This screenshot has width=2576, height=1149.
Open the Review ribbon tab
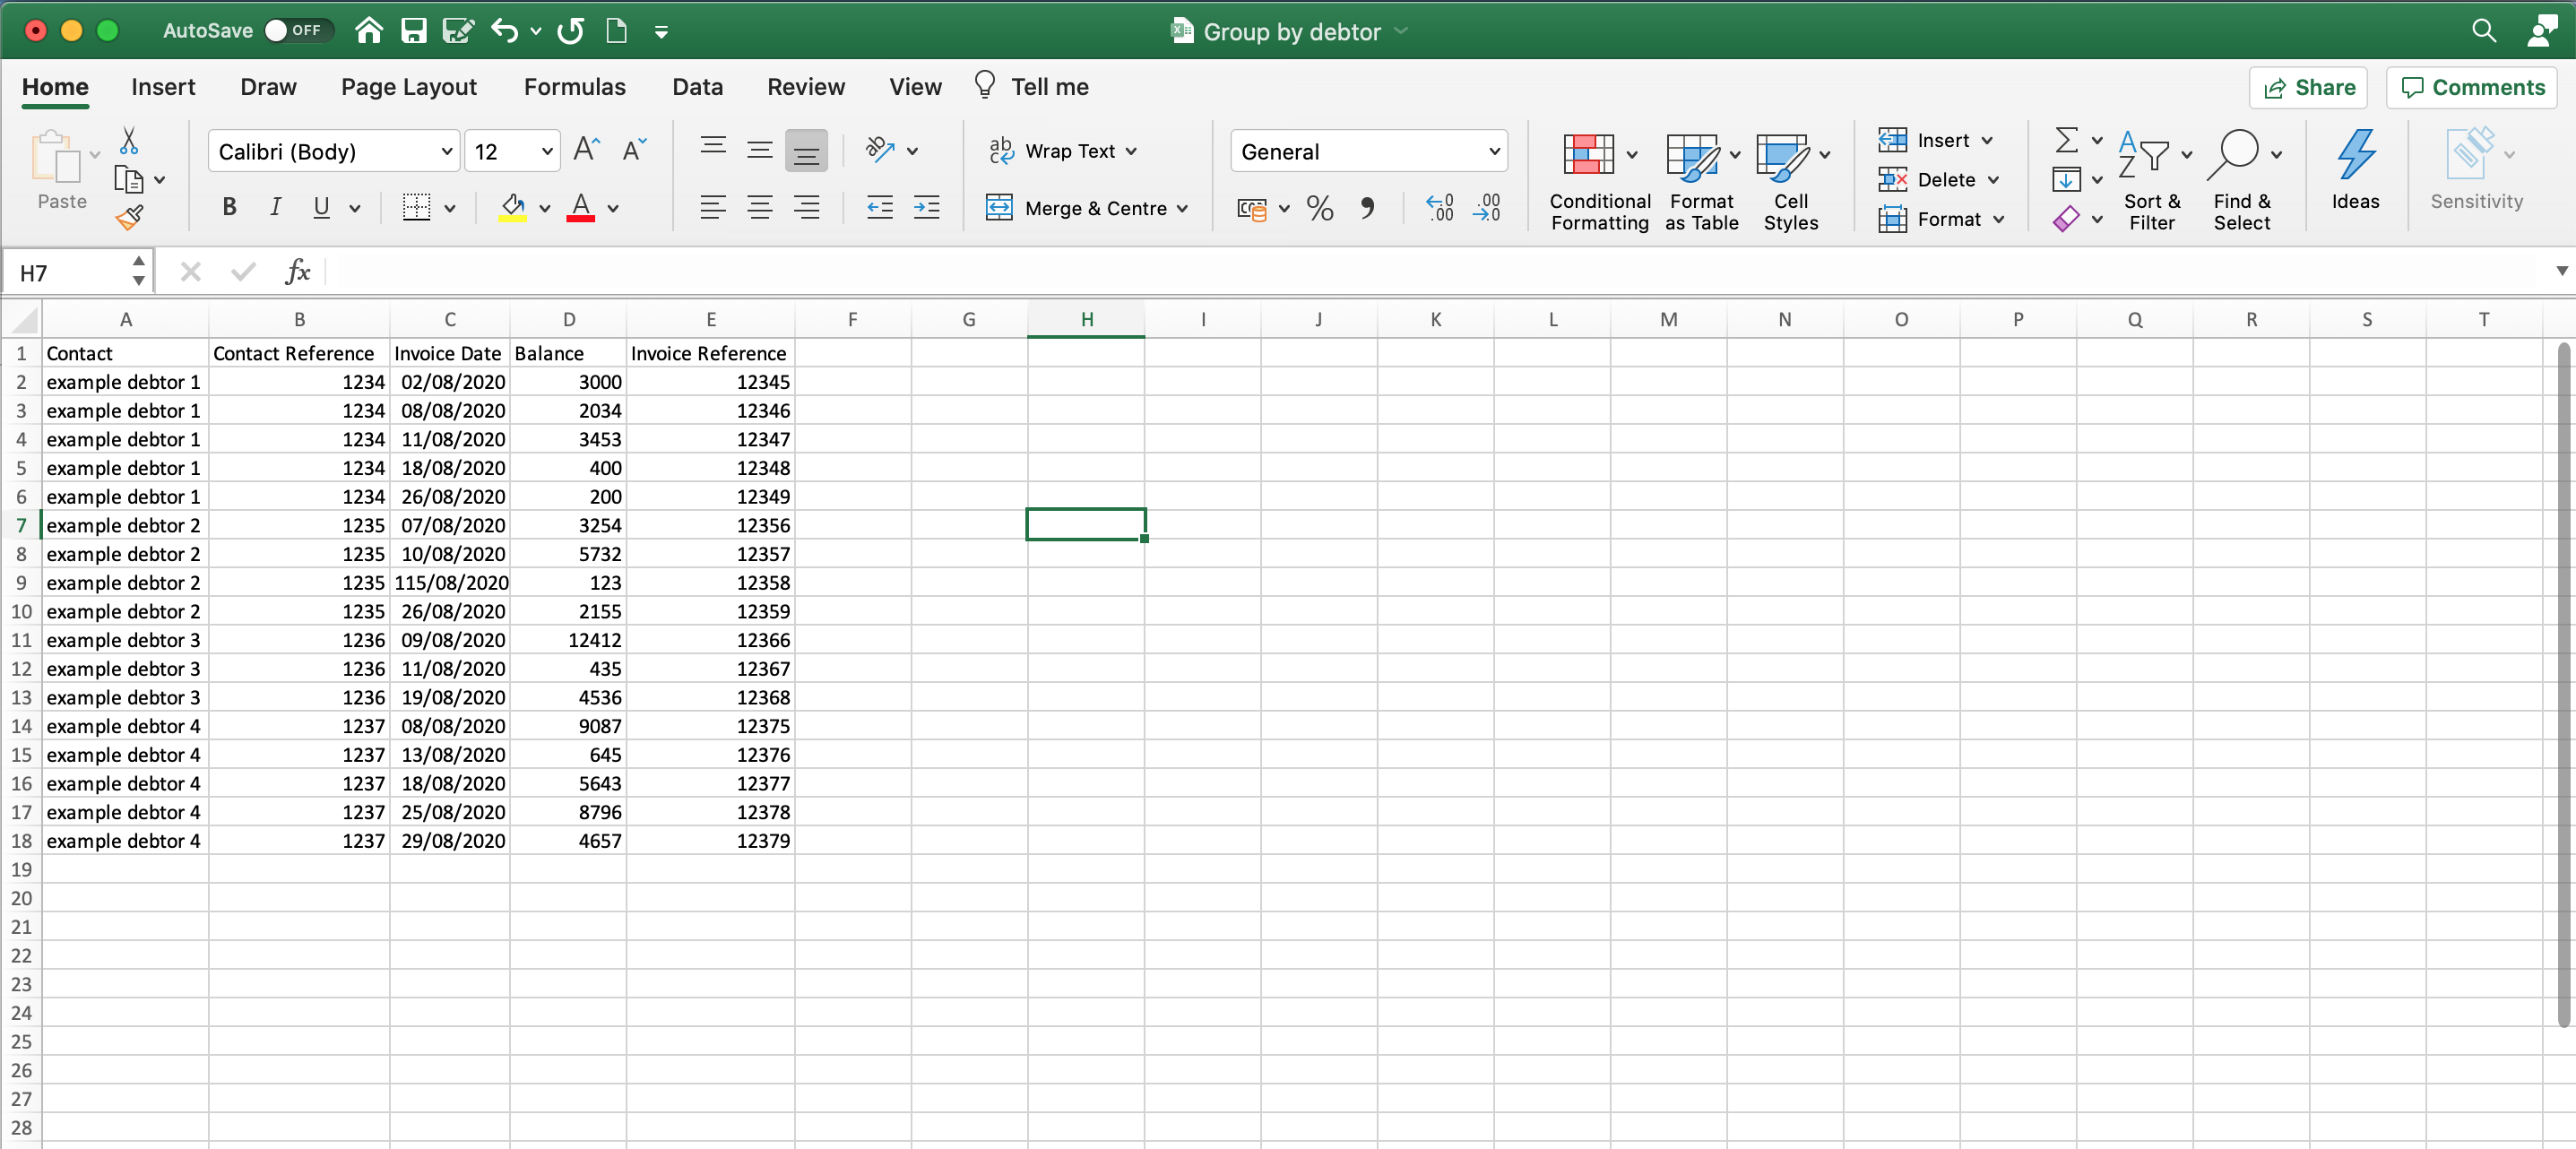(805, 87)
